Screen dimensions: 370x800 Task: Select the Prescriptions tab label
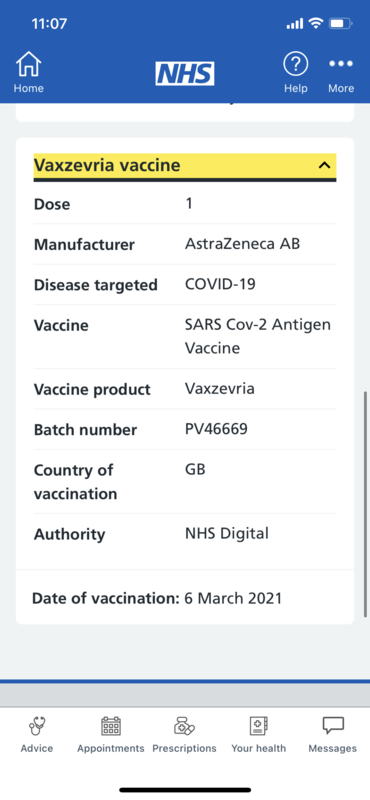coord(184,748)
